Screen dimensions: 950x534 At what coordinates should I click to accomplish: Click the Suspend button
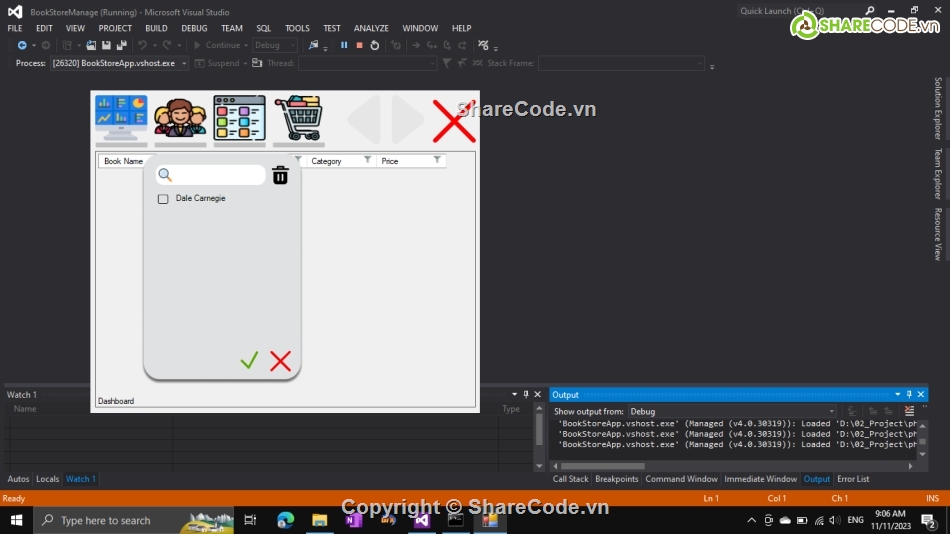217,63
